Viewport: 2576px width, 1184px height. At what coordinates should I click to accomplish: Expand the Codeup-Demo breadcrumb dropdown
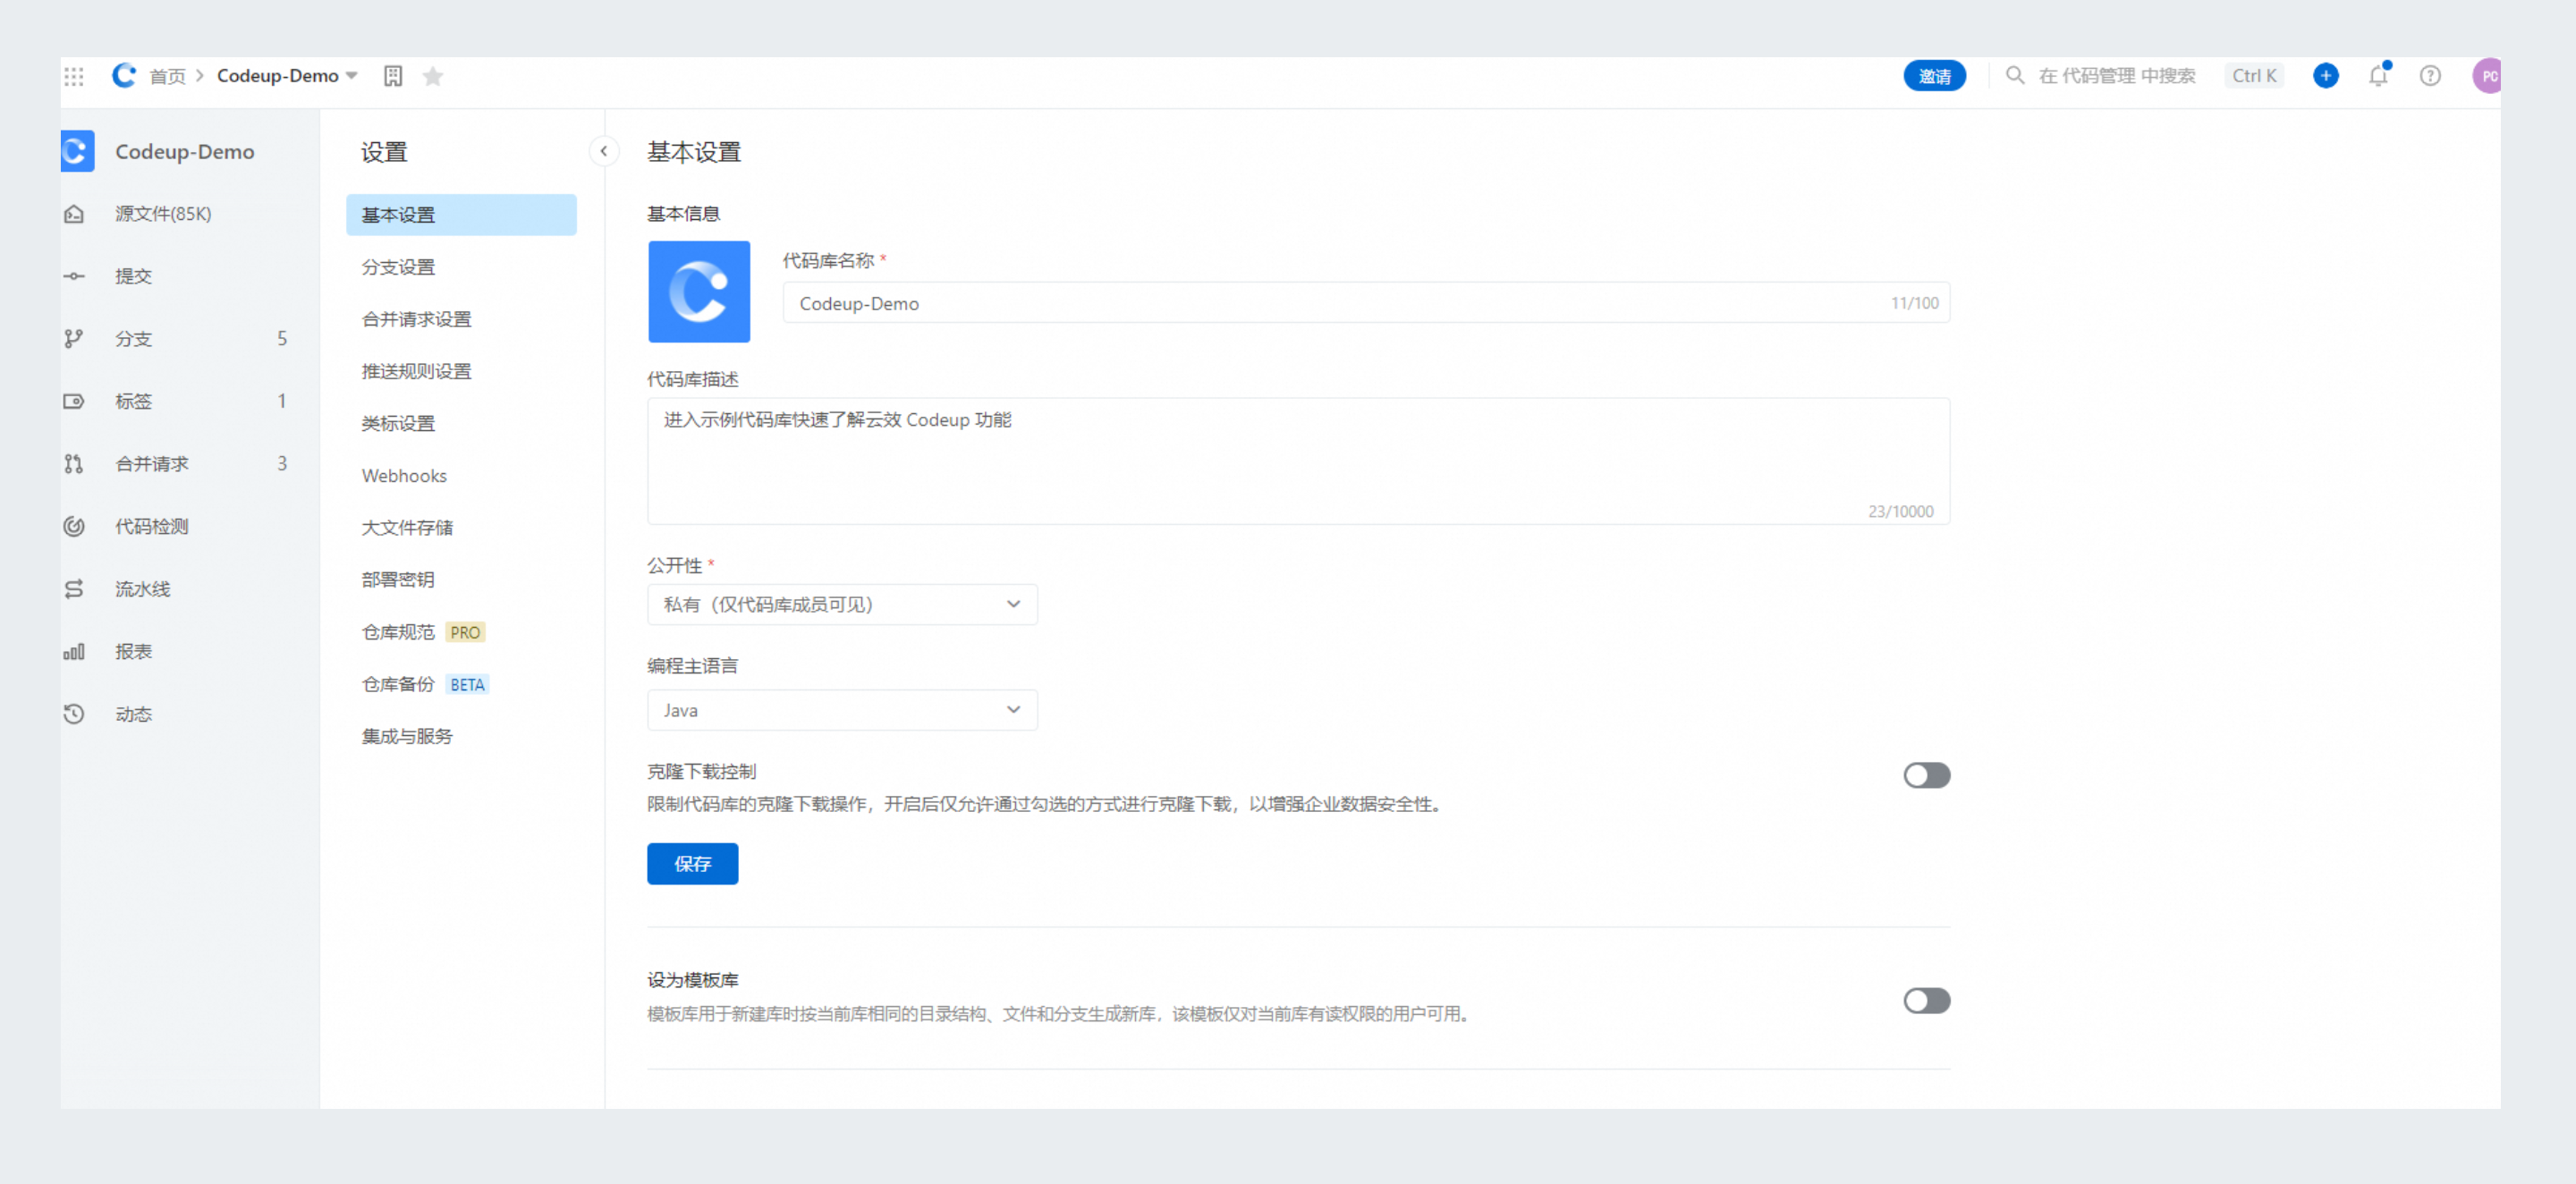(x=351, y=76)
